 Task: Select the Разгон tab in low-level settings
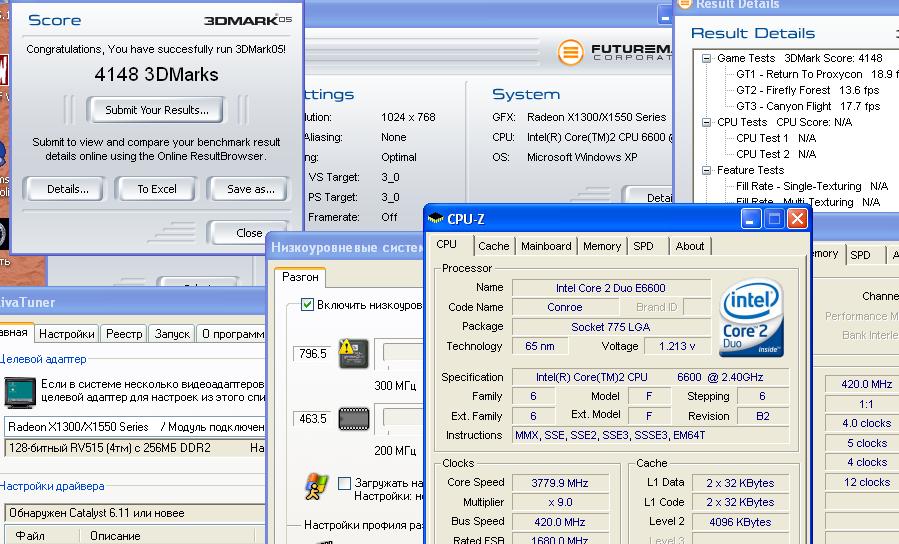click(300, 277)
